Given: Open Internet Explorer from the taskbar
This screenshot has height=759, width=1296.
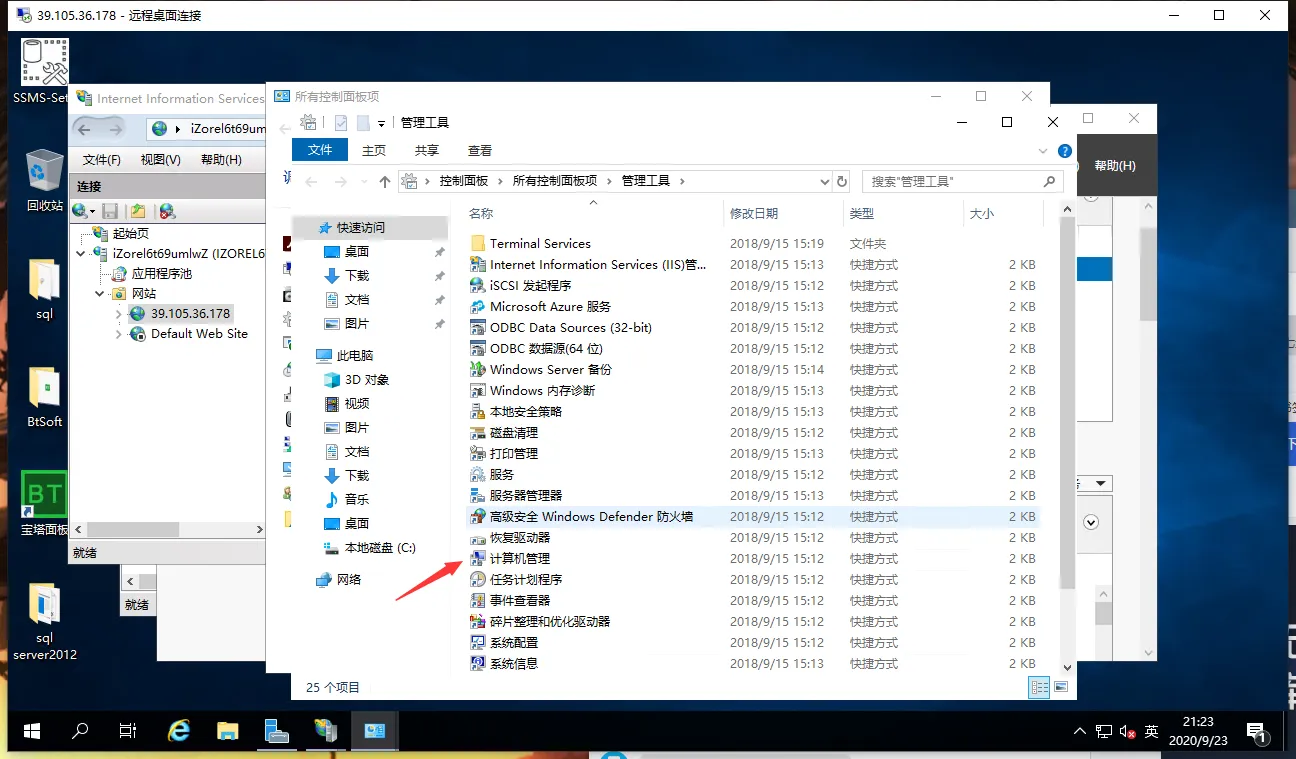Looking at the screenshot, I should (179, 731).
